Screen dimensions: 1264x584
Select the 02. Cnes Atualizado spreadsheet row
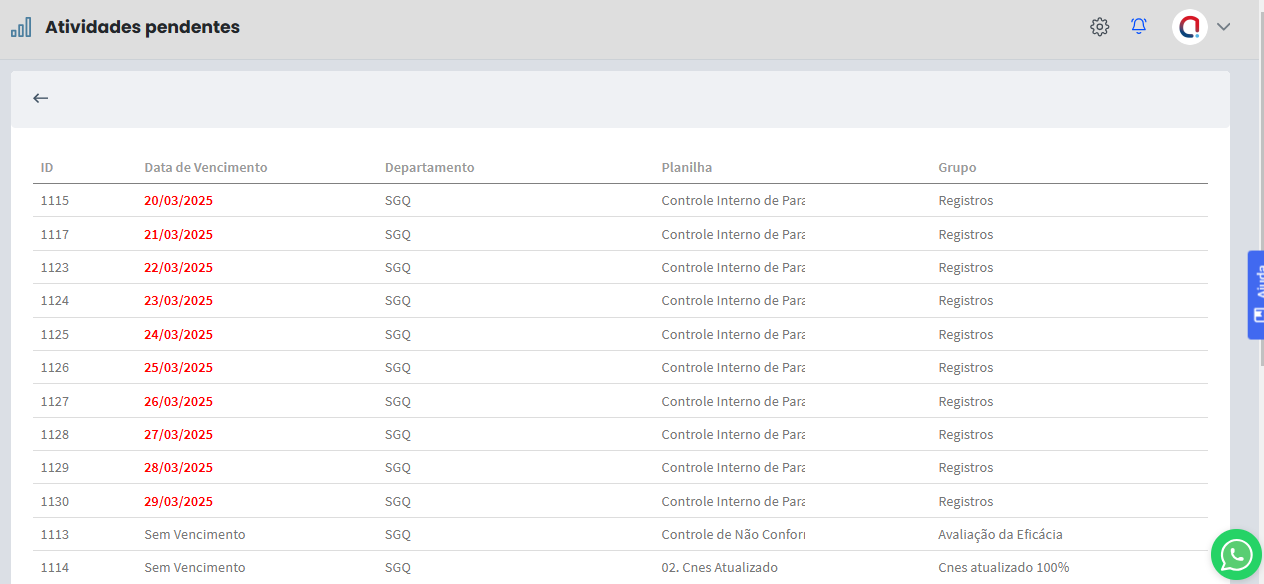point(719,568)
